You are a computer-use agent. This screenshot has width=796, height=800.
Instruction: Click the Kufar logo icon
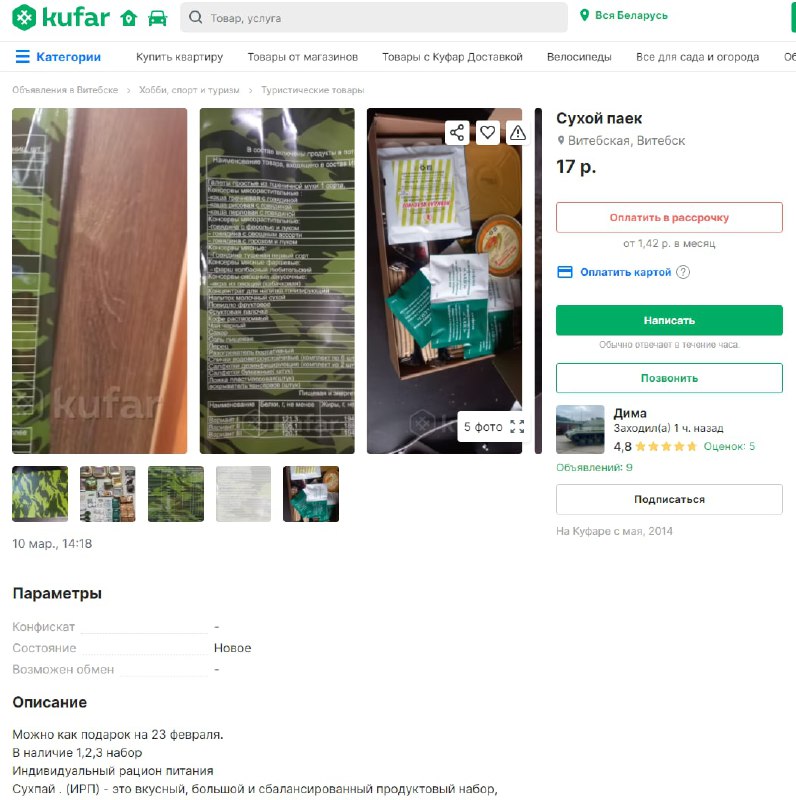click(x=24, y=17)
